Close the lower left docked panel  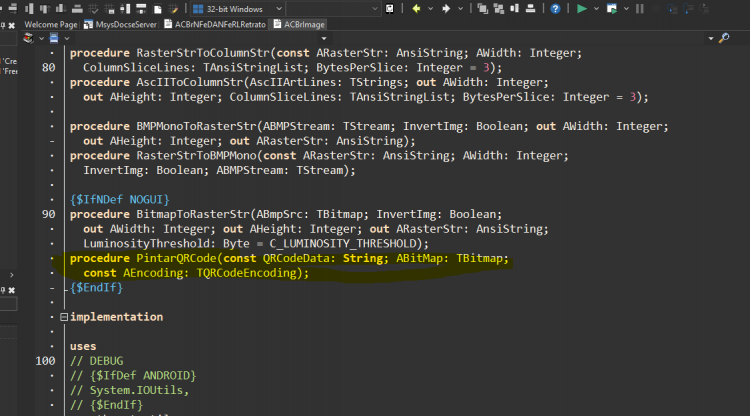(11, 290)
